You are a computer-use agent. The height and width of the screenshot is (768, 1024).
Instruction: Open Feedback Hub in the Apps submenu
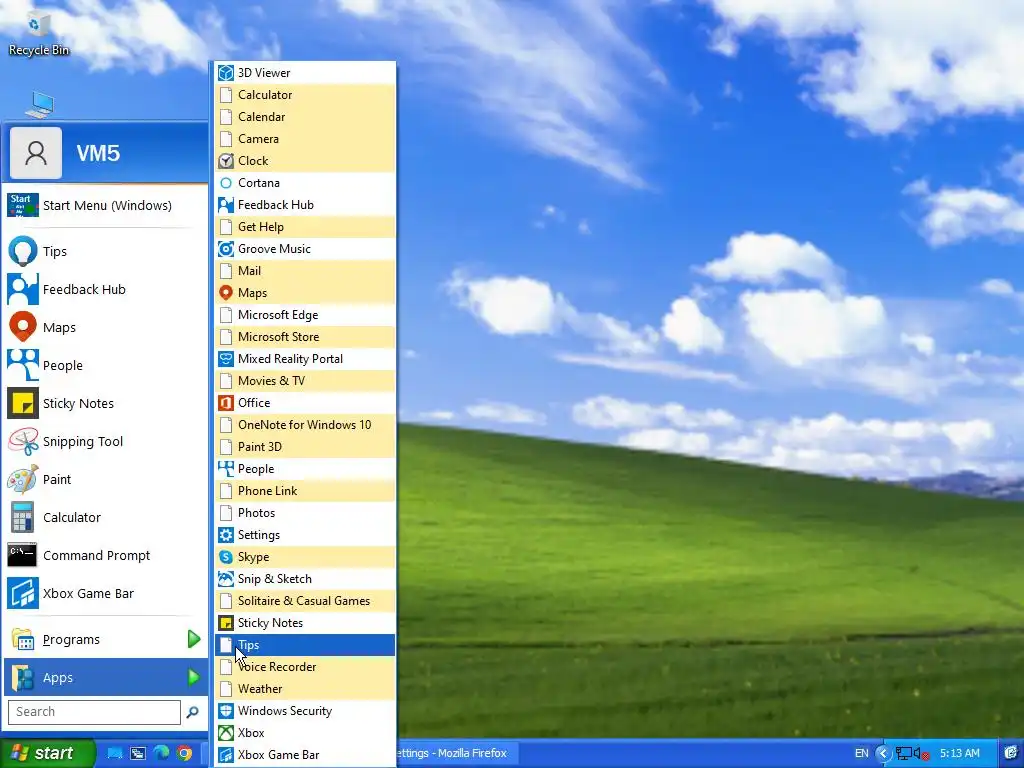pos(305,205)
